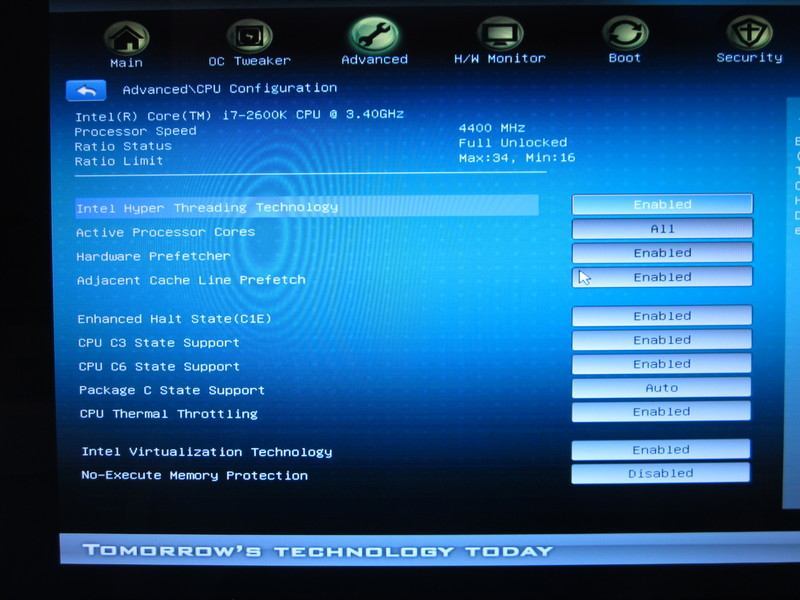The image size is (800, 600).
Task: Open Intel Virtualization Technology value dropdown
Action: [x=661, y=450]
